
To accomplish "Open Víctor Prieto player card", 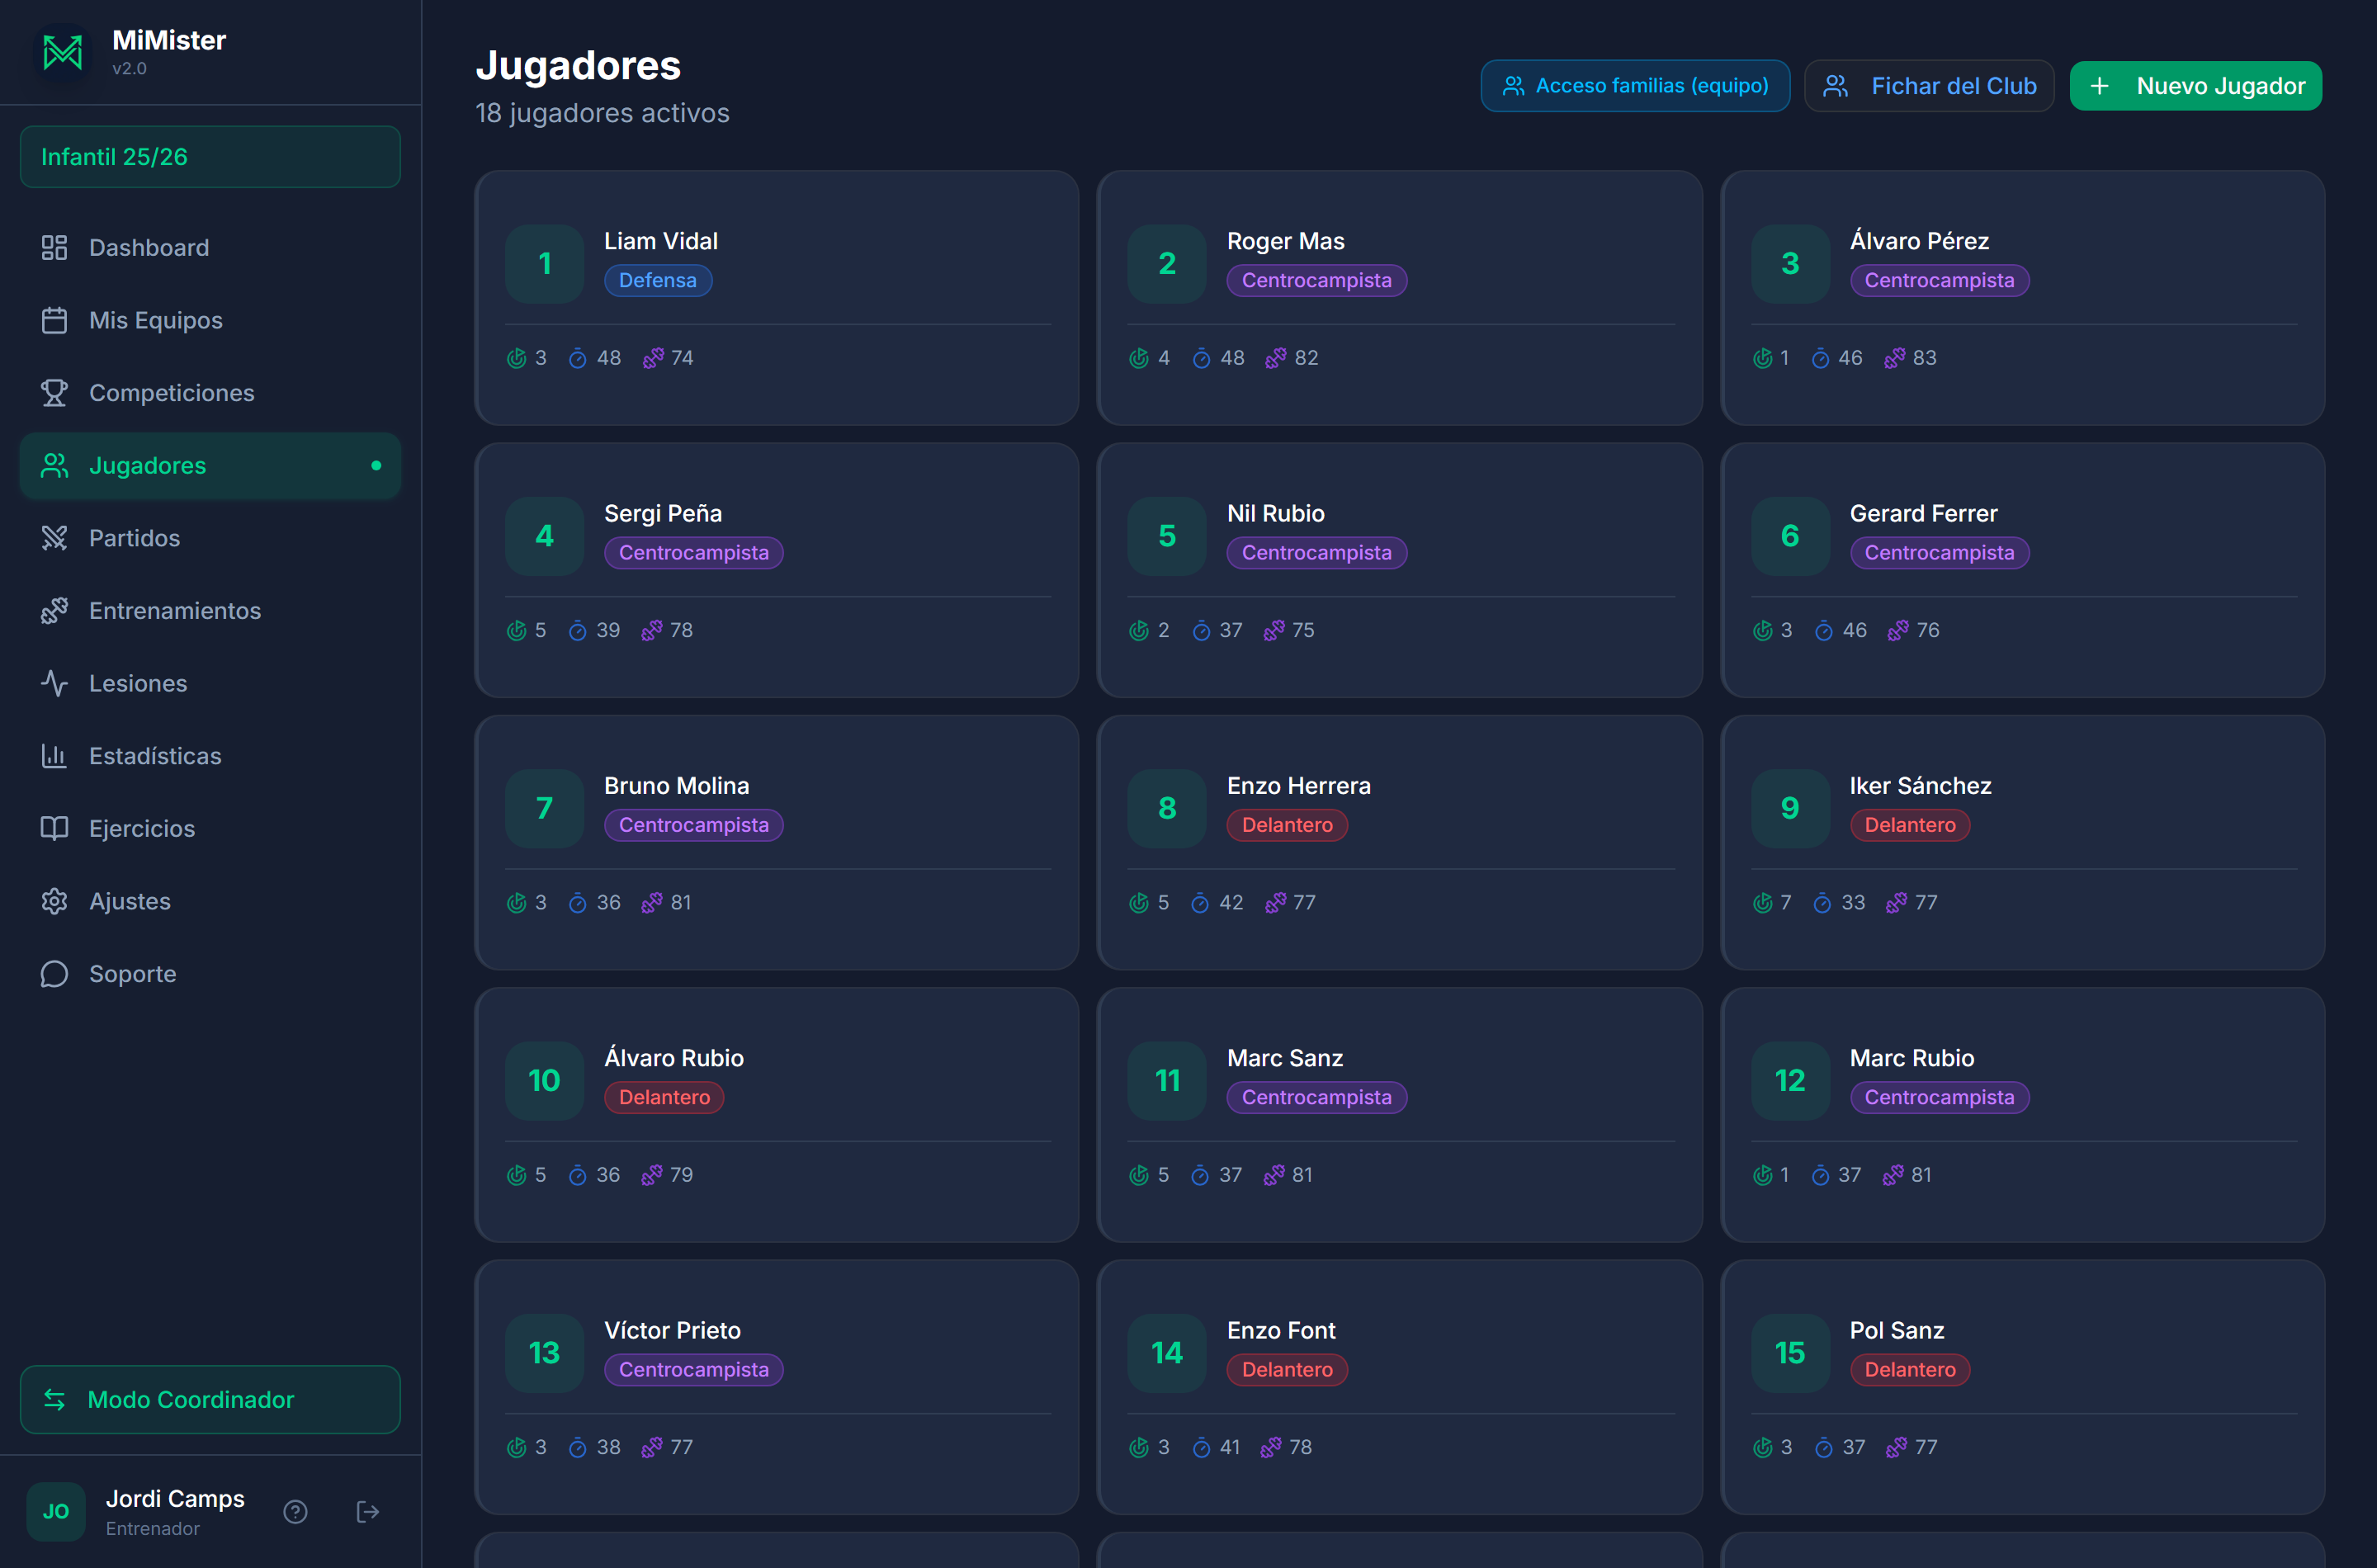I will pos(777,1387).
